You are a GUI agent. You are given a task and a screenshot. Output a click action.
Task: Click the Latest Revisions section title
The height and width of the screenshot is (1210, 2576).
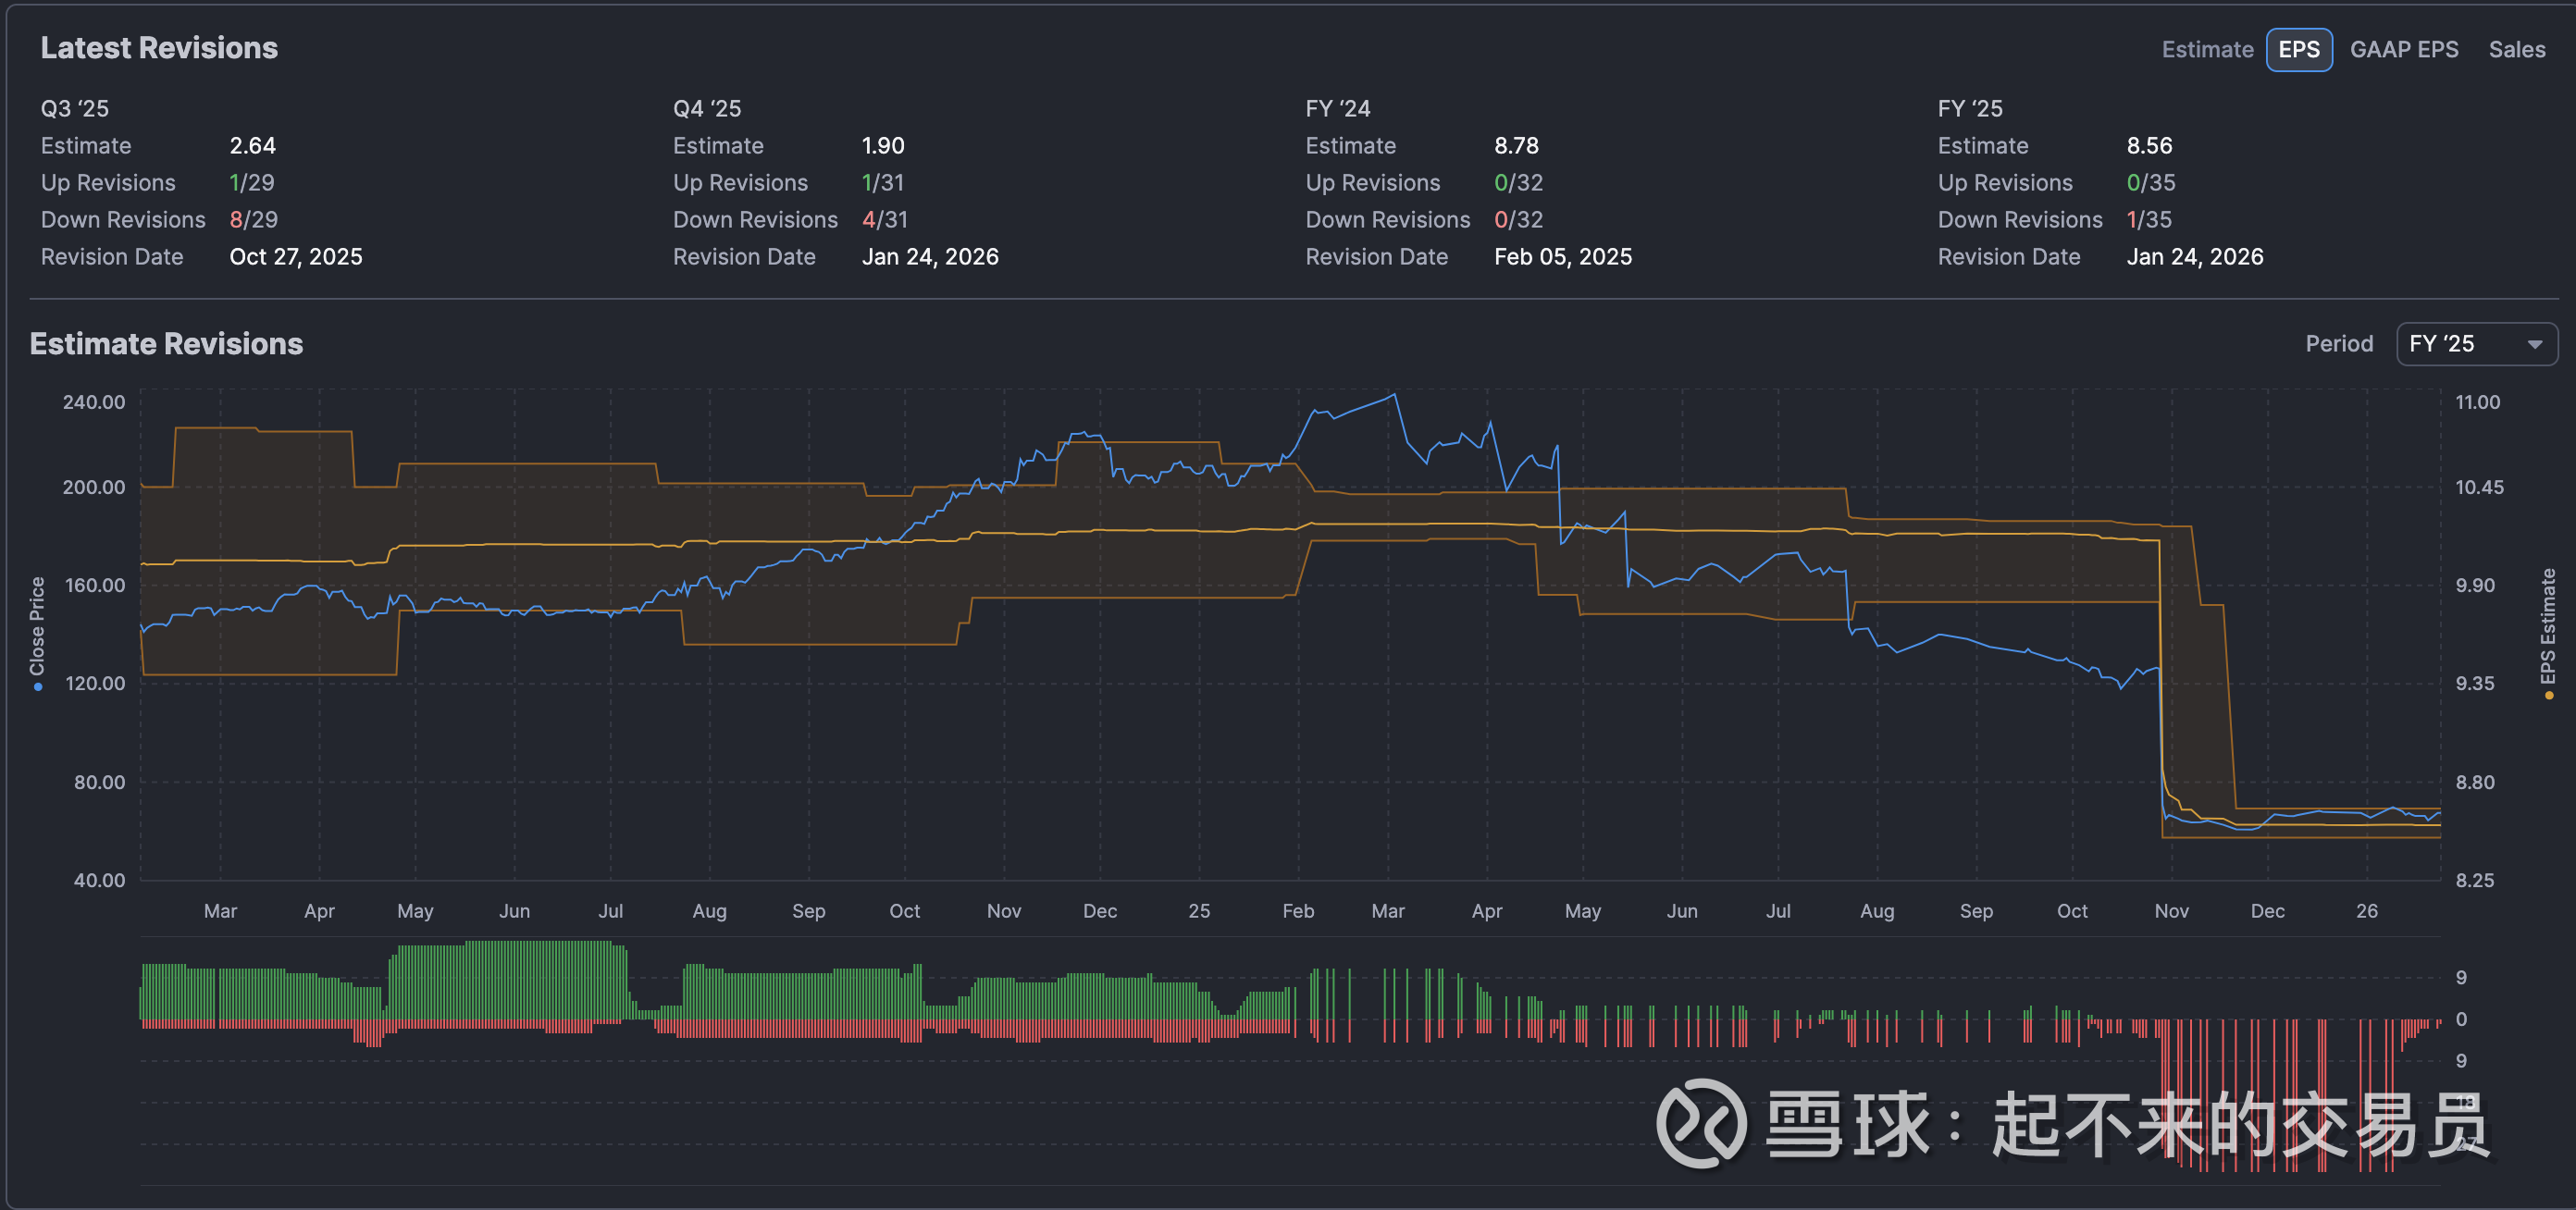159,48
